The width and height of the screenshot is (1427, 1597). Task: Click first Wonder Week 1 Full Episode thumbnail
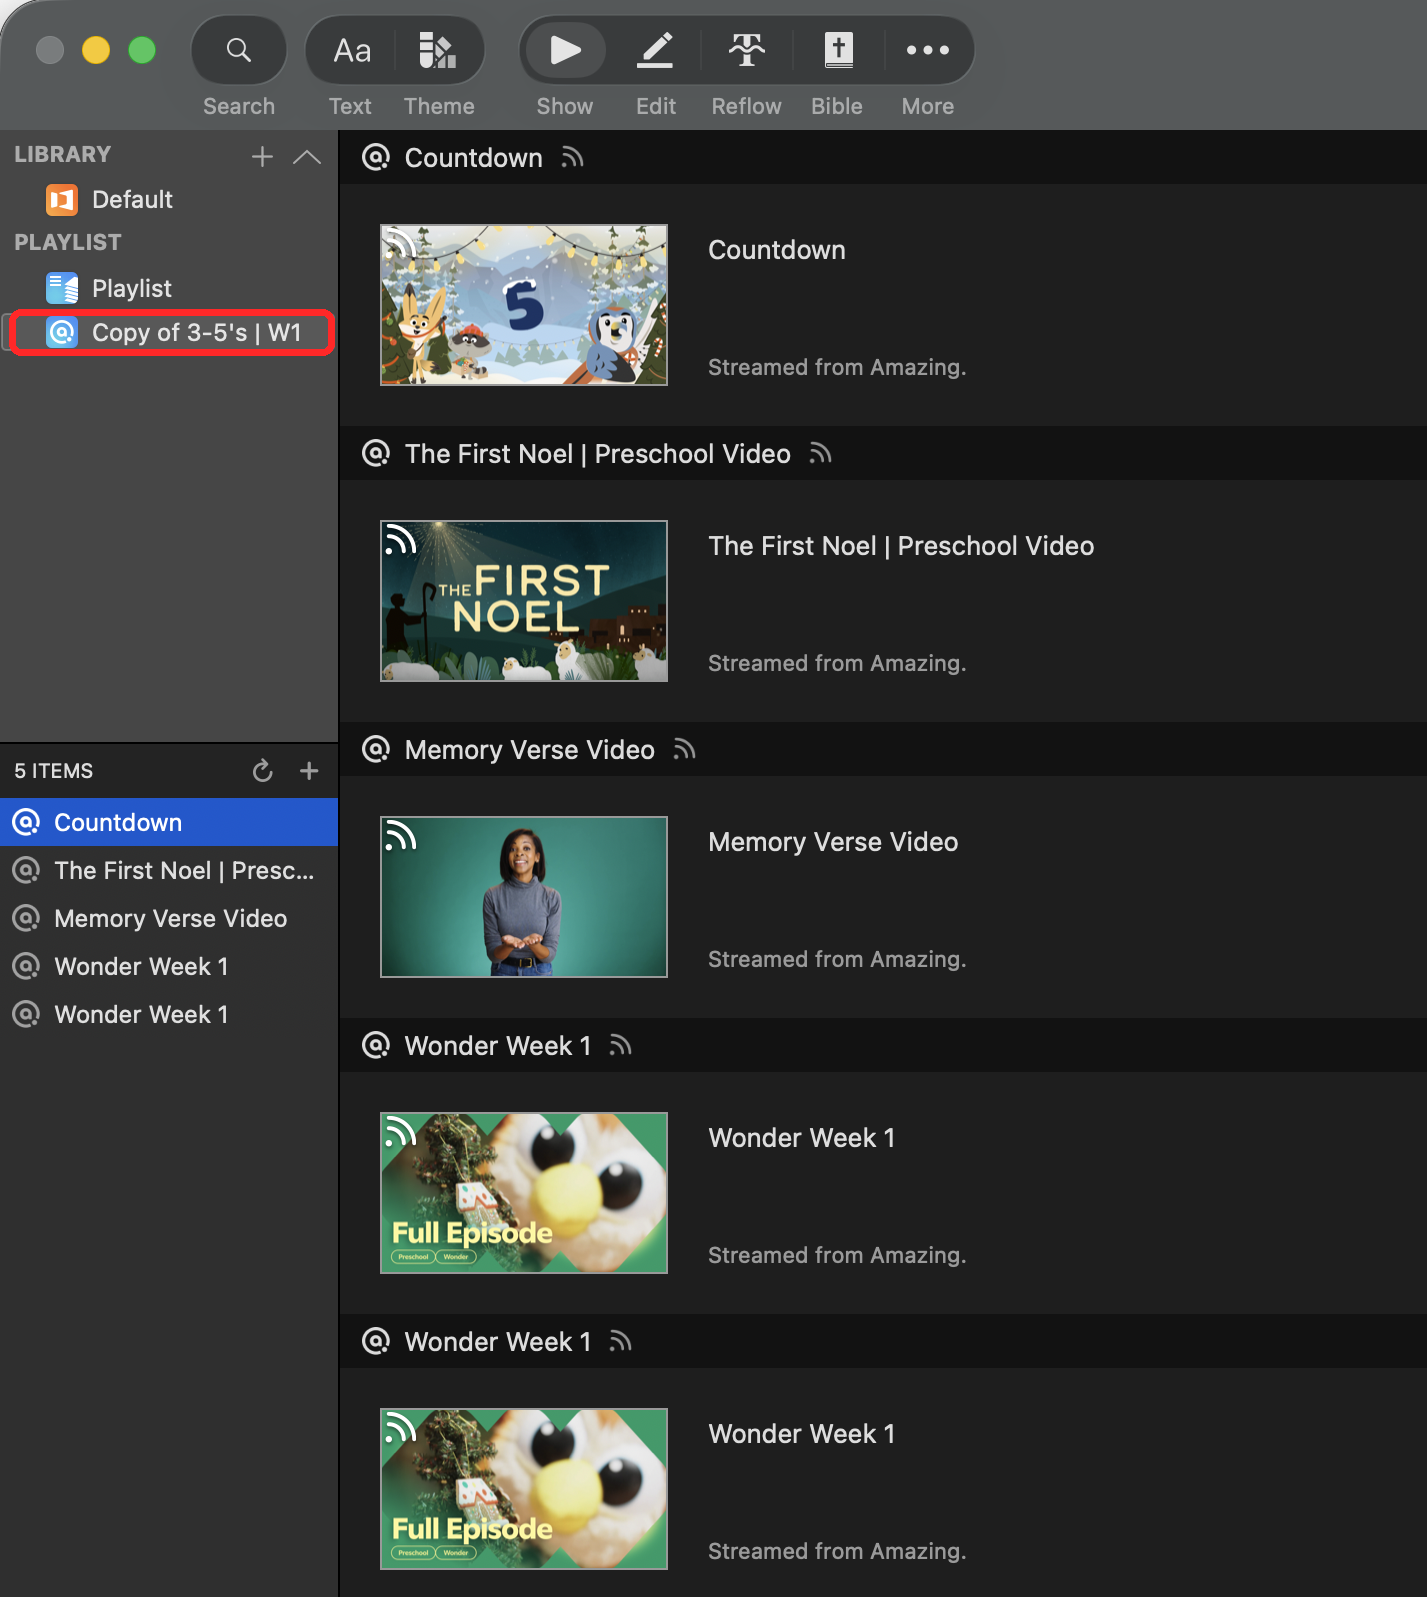tap(524, 1193)
